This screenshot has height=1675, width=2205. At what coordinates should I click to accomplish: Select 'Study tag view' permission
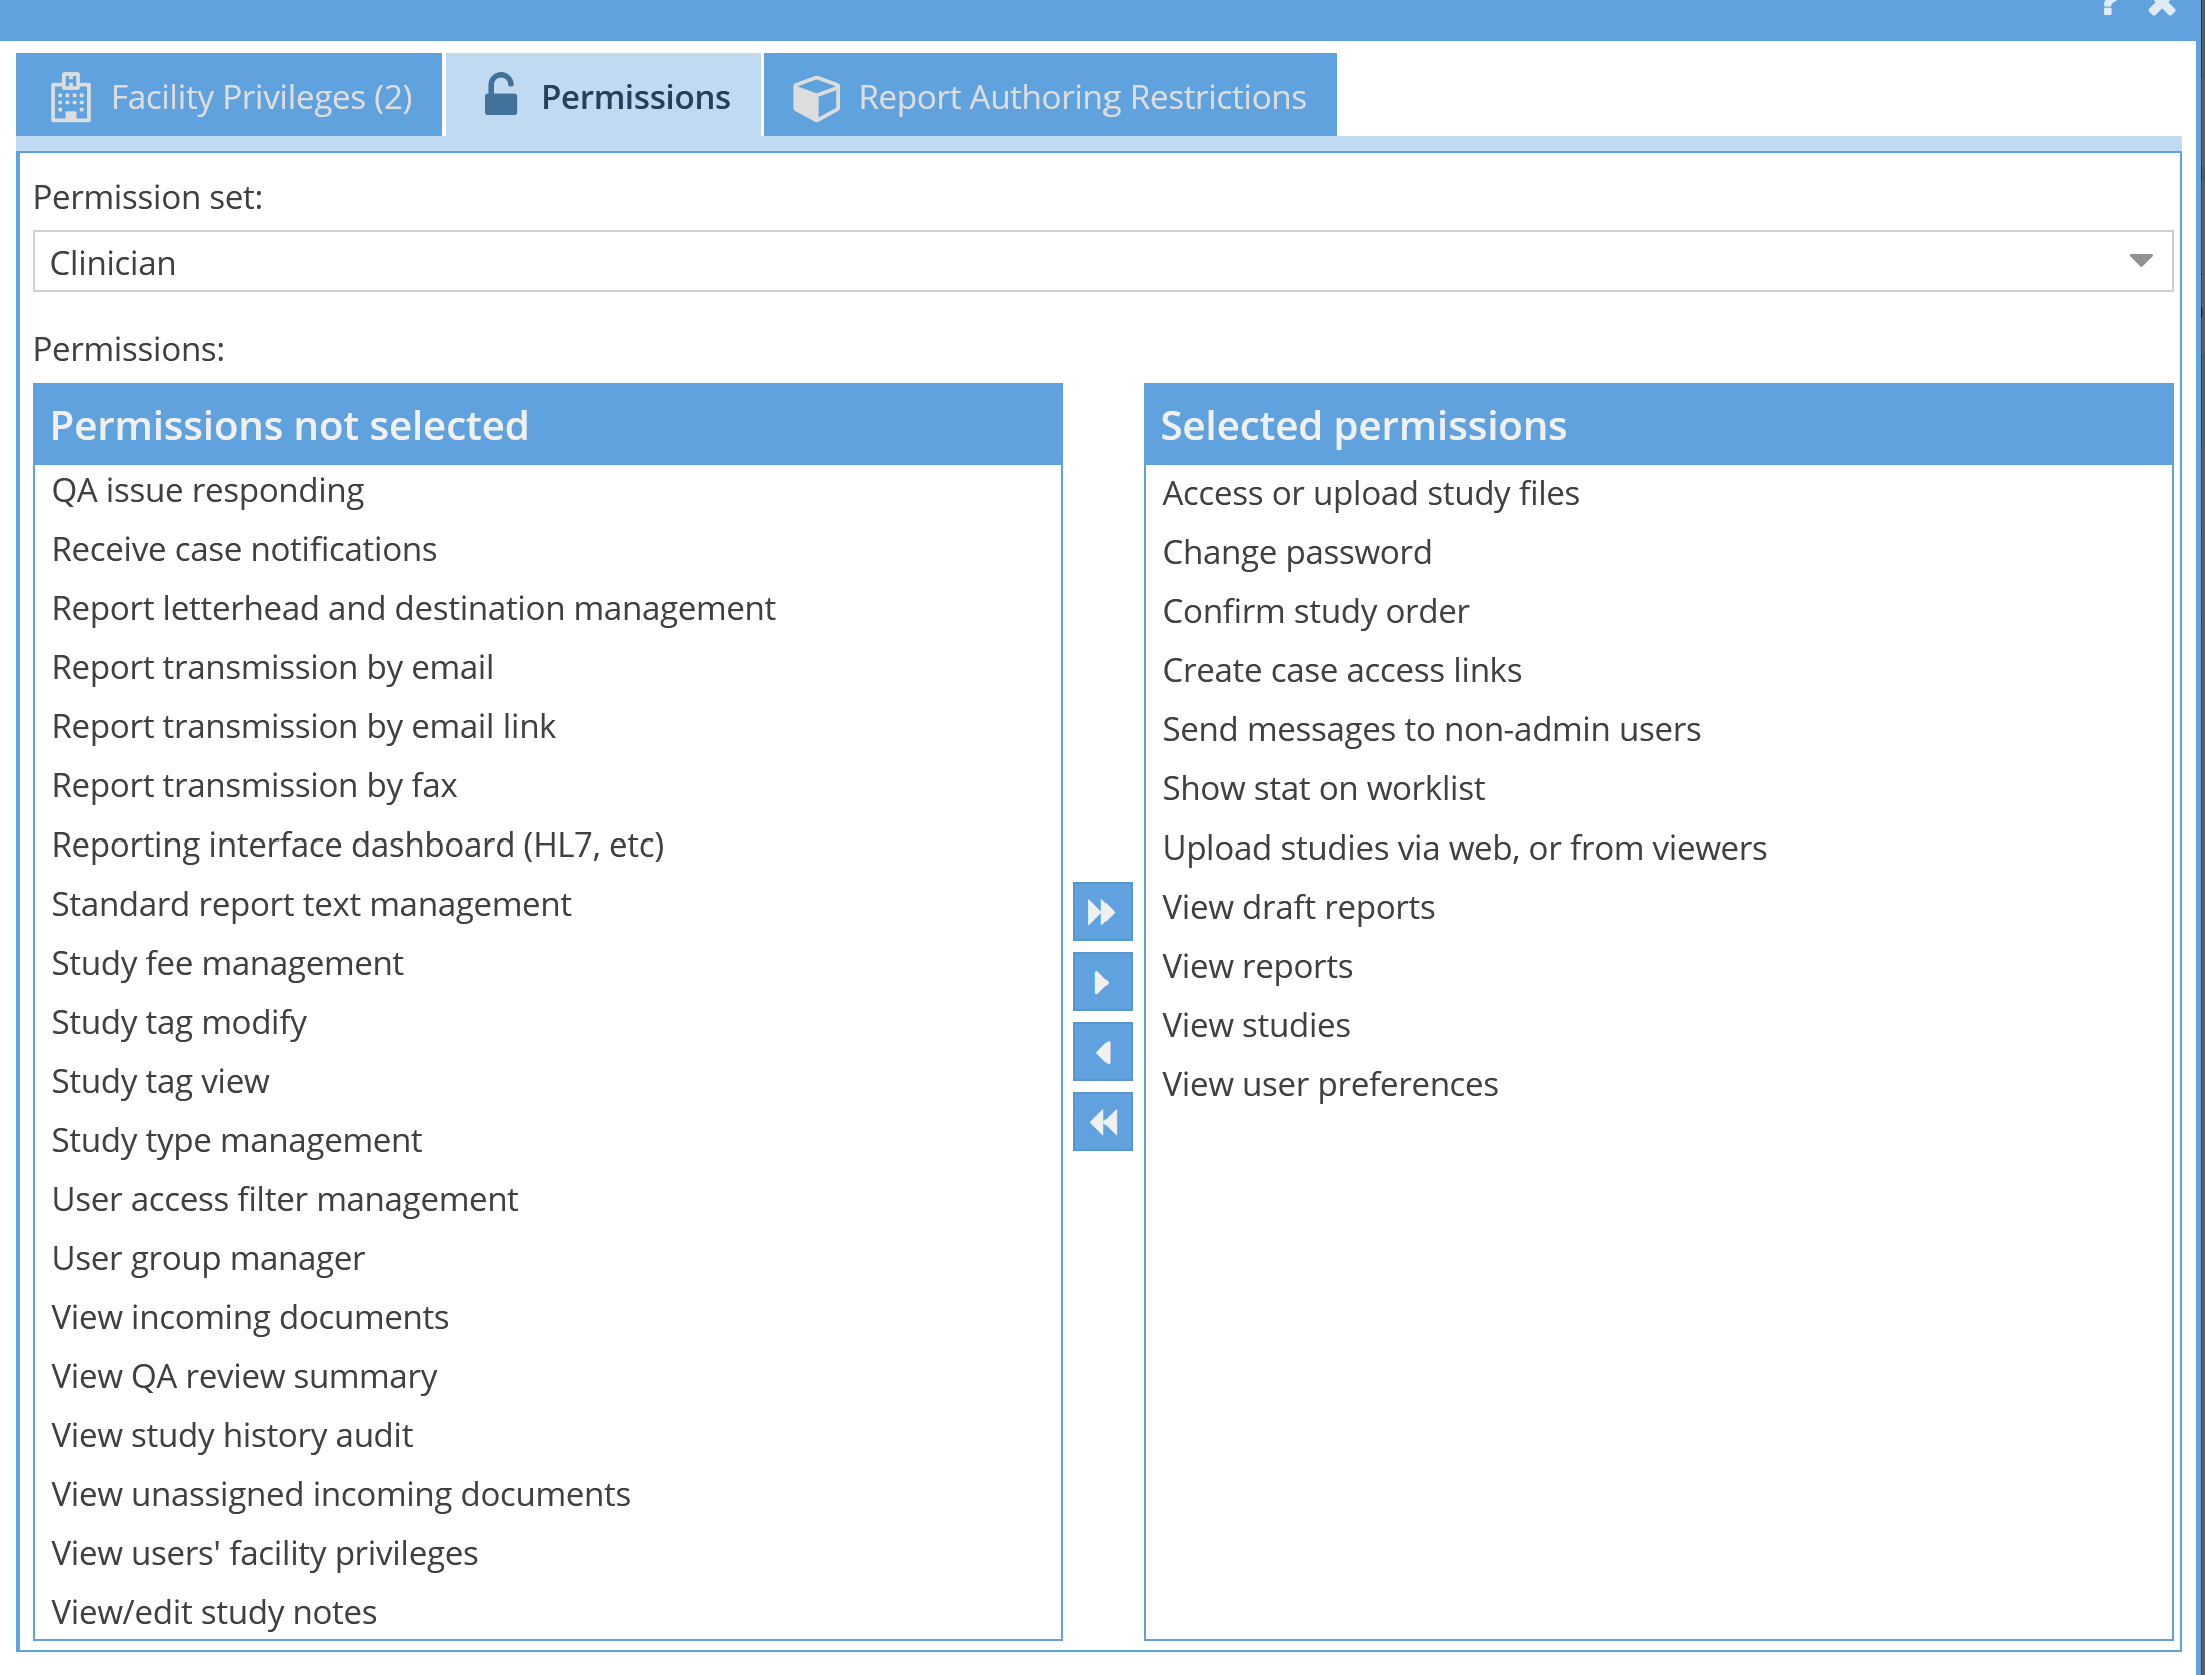coord(547,1081)
